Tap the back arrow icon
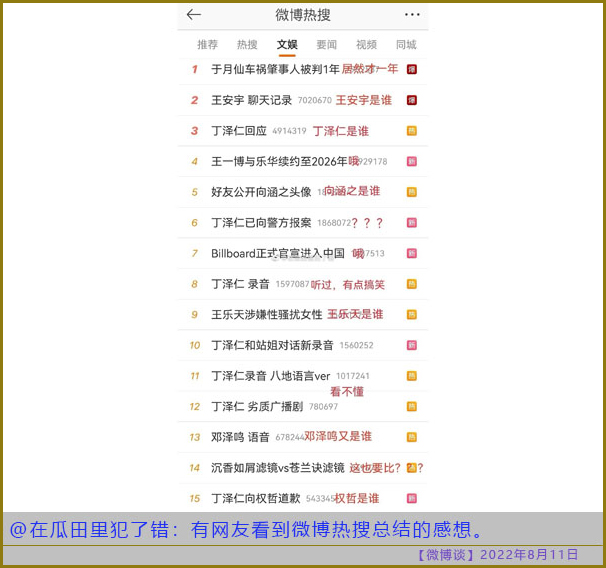This screenshot has width=606, height=568. (x=194, y=15)
